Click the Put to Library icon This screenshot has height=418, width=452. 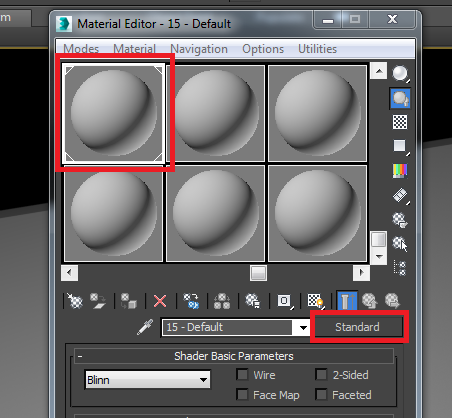click(253, 301)
